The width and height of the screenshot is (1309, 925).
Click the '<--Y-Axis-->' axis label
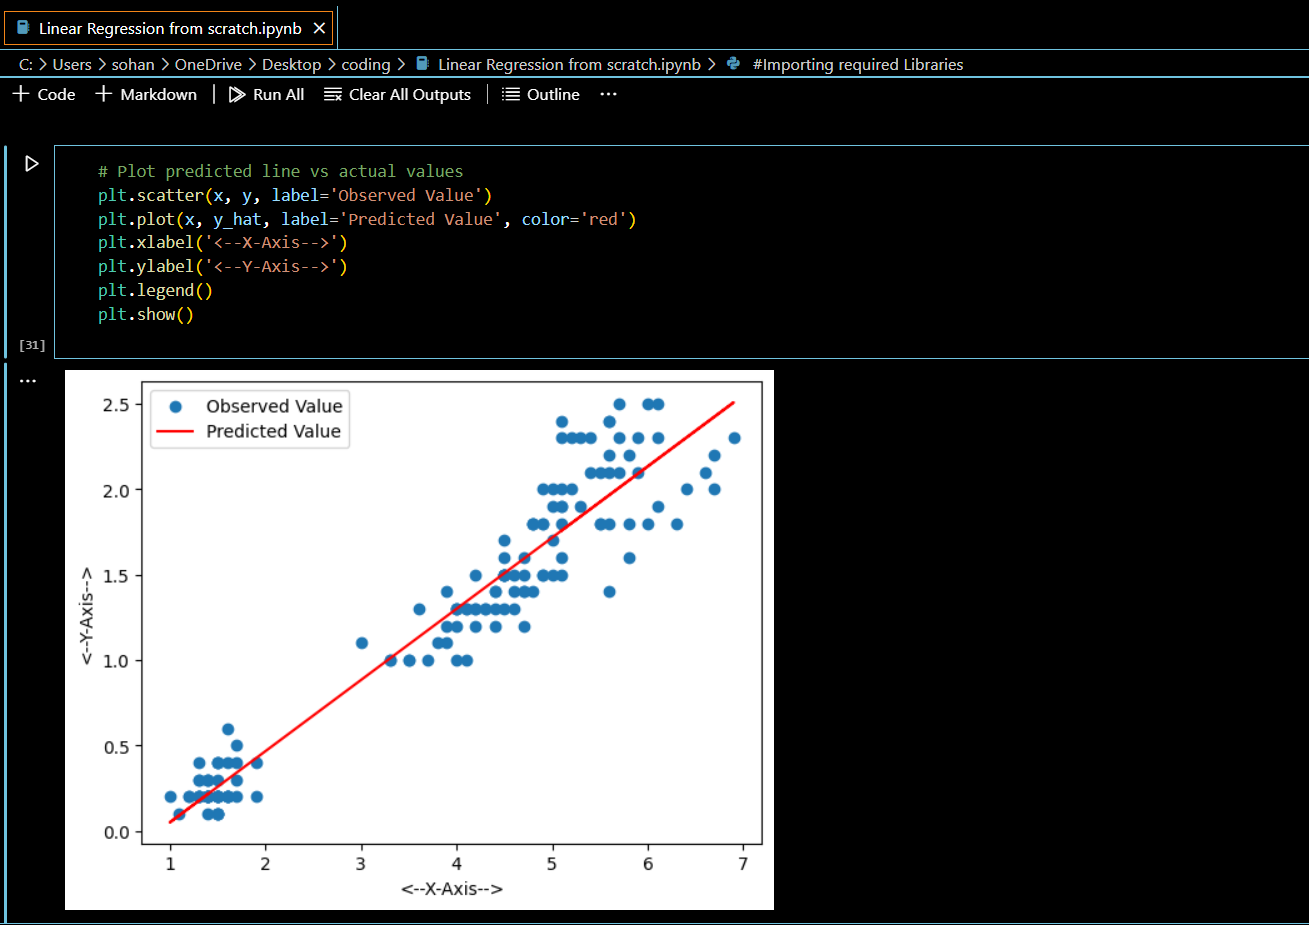click(87, 616)
